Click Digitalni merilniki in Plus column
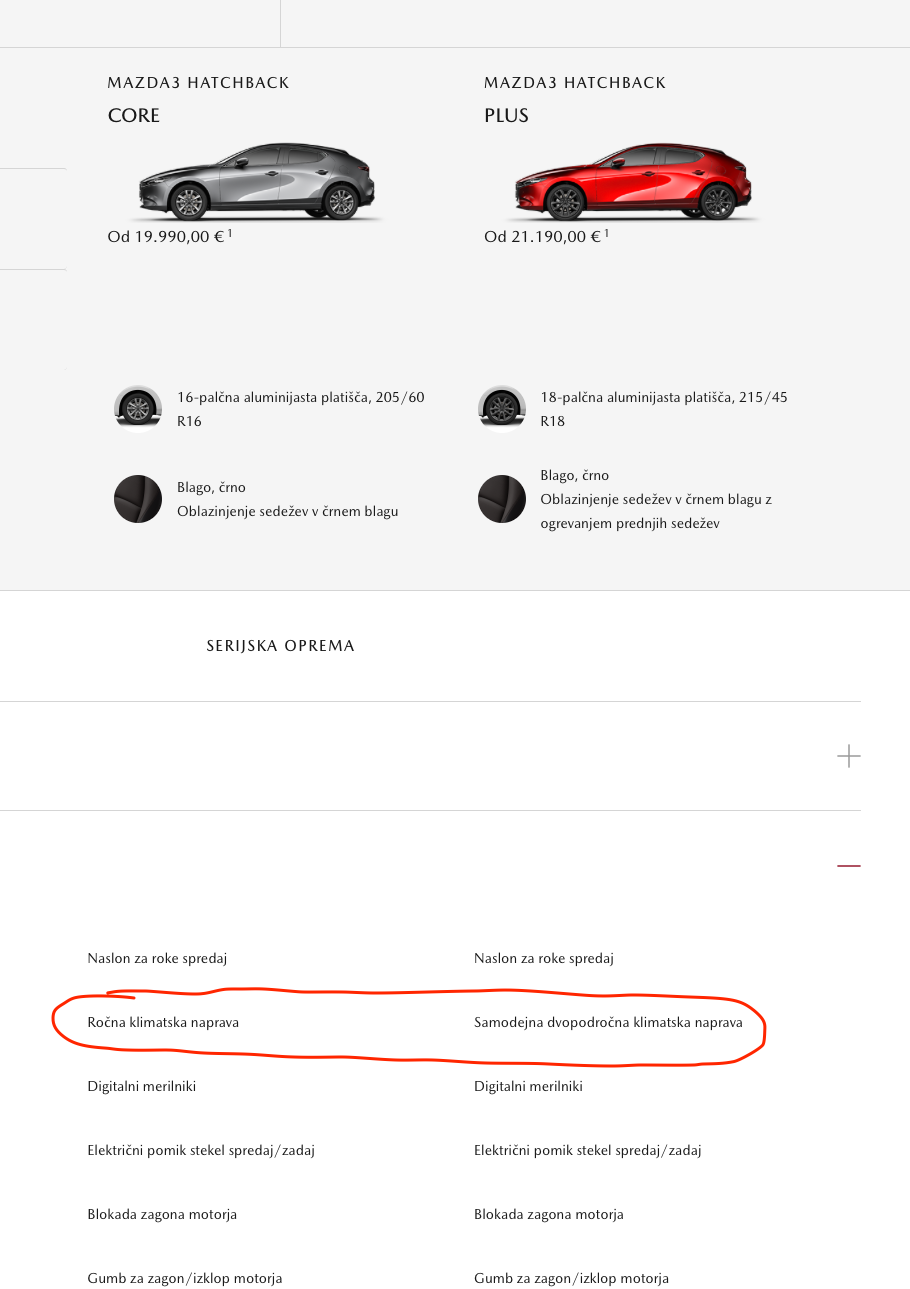 pos(528,1087)
